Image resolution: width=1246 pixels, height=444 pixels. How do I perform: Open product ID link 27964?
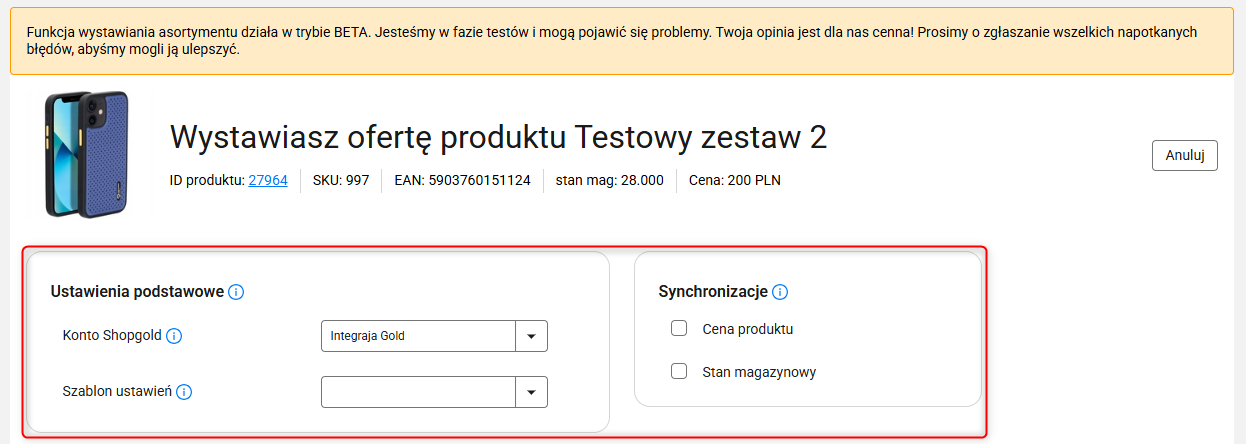pyautogui.click(x=268, y=181)
